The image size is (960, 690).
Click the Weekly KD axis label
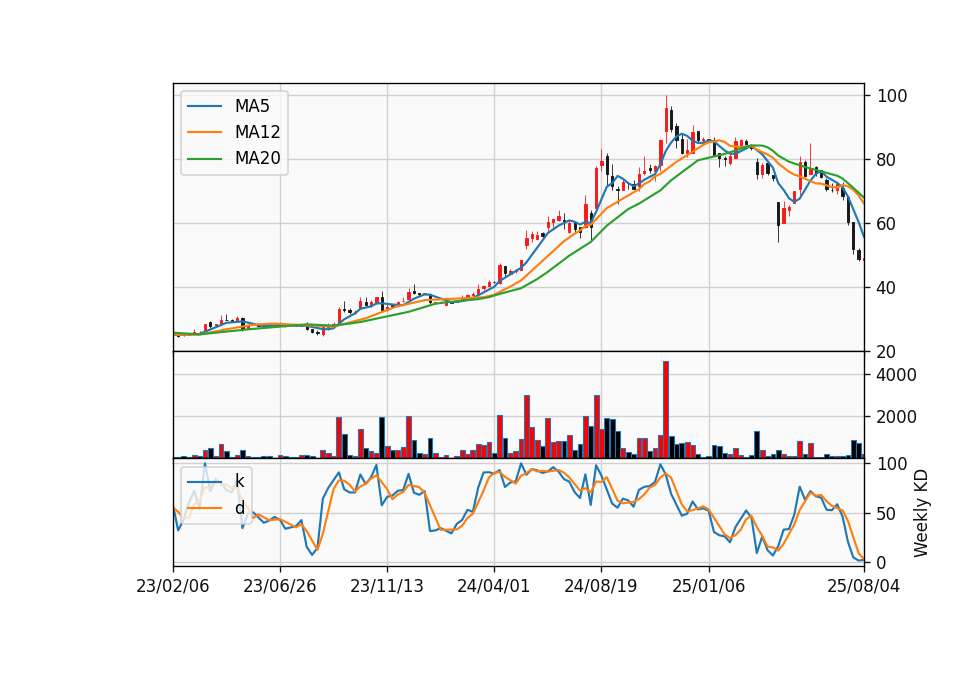coord(921,514)
